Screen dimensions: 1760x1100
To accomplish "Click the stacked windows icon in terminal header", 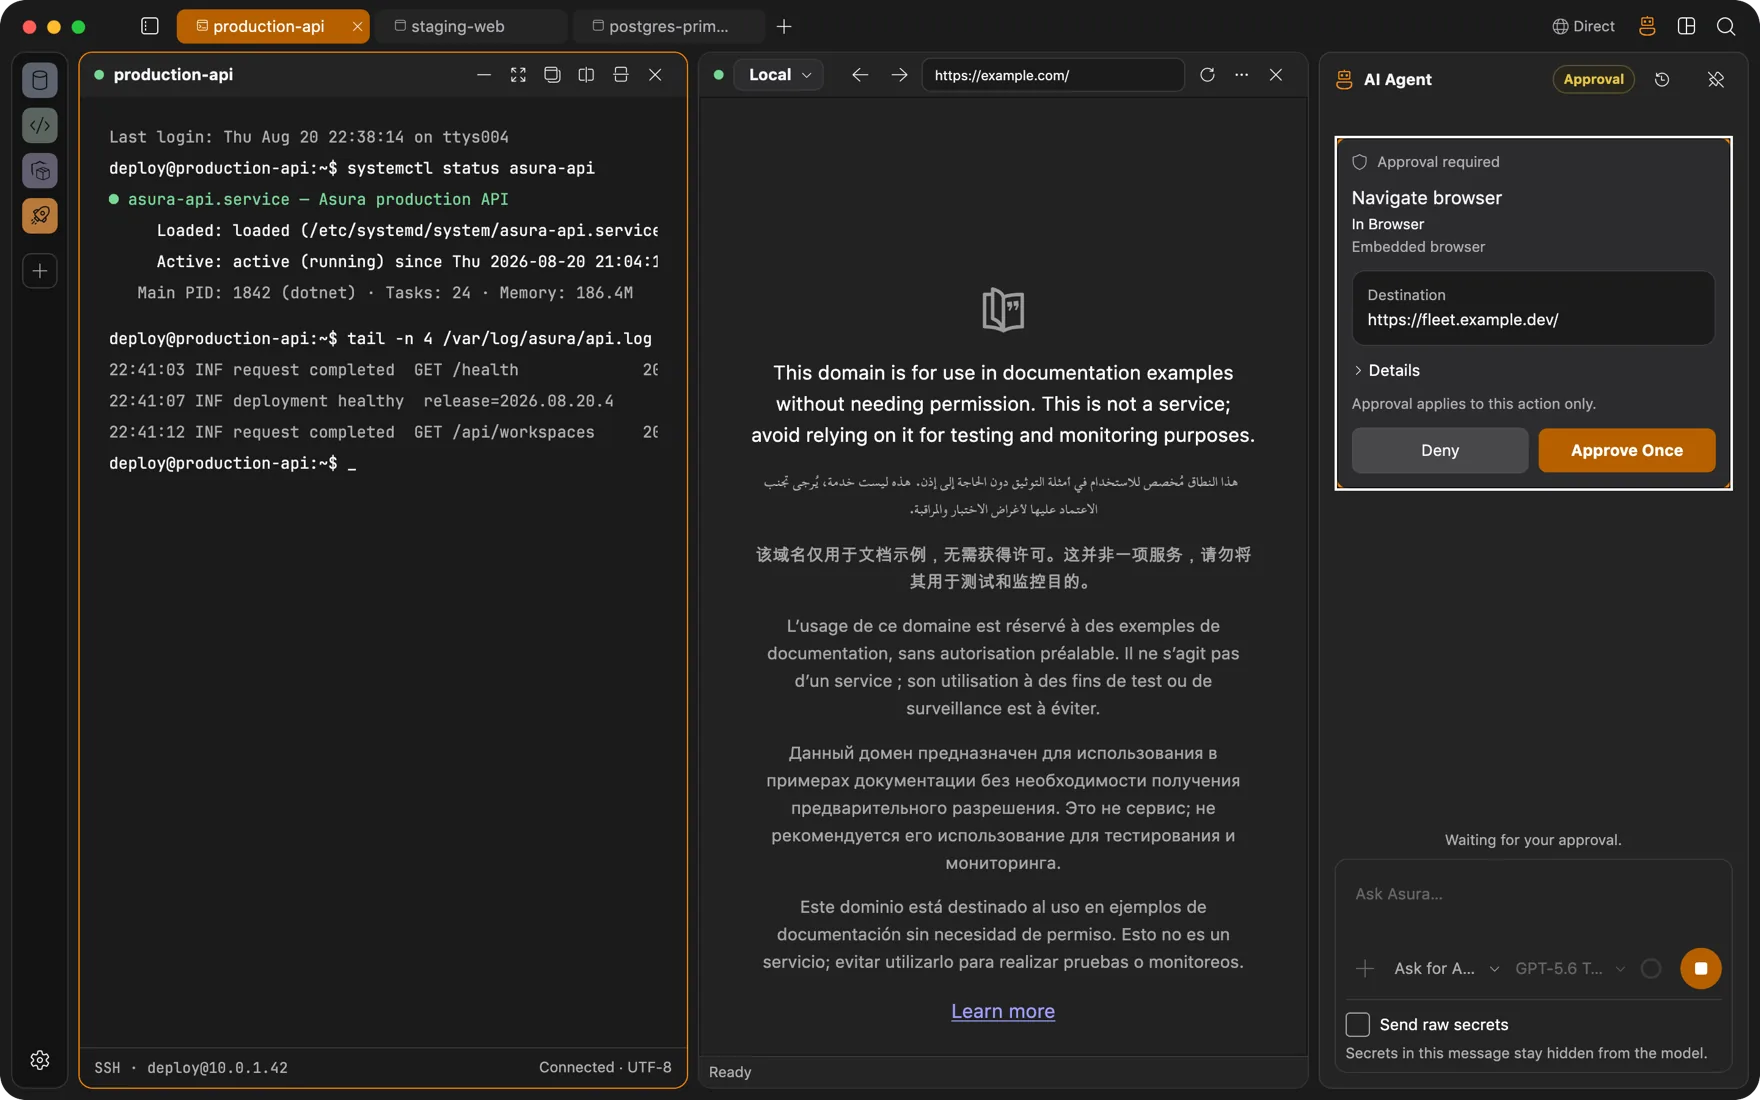I will click(x=552, y=75).
